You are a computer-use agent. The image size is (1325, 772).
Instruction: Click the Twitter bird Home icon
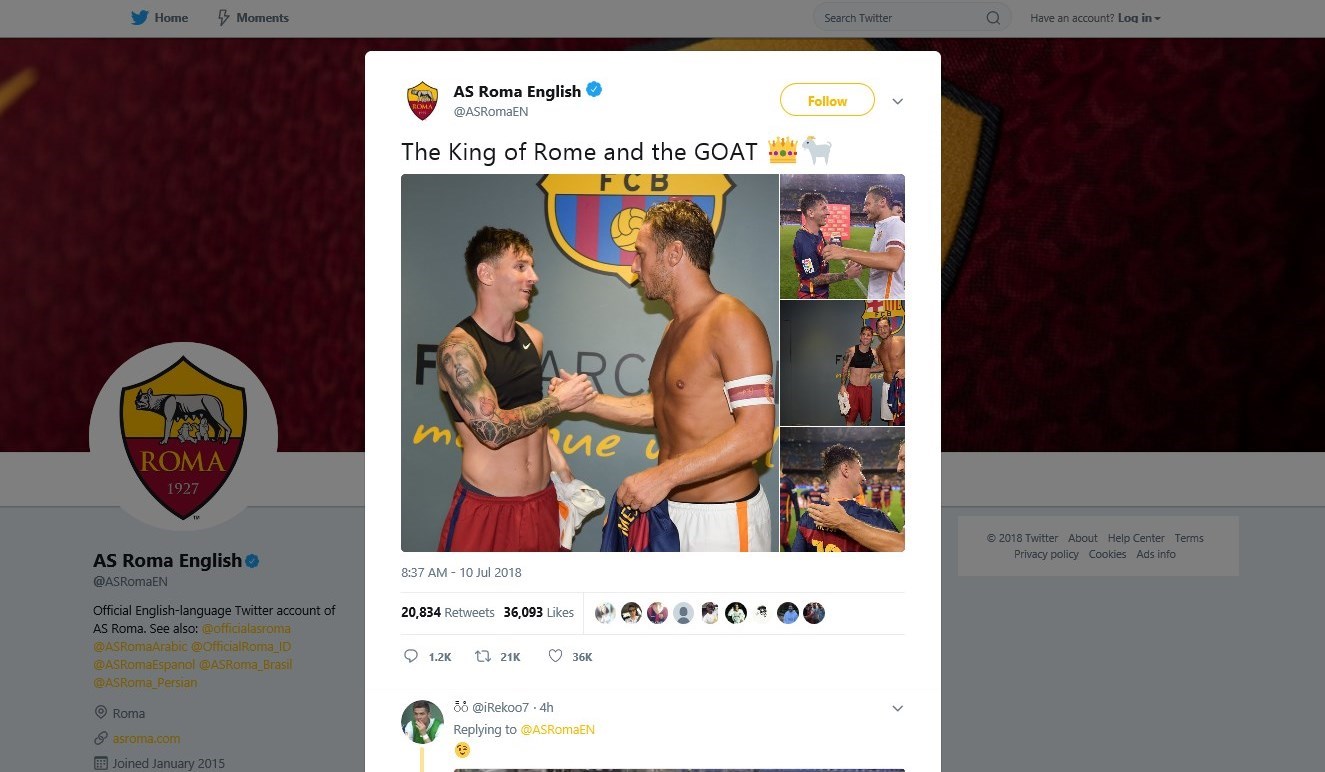click(x=139, y=18)
